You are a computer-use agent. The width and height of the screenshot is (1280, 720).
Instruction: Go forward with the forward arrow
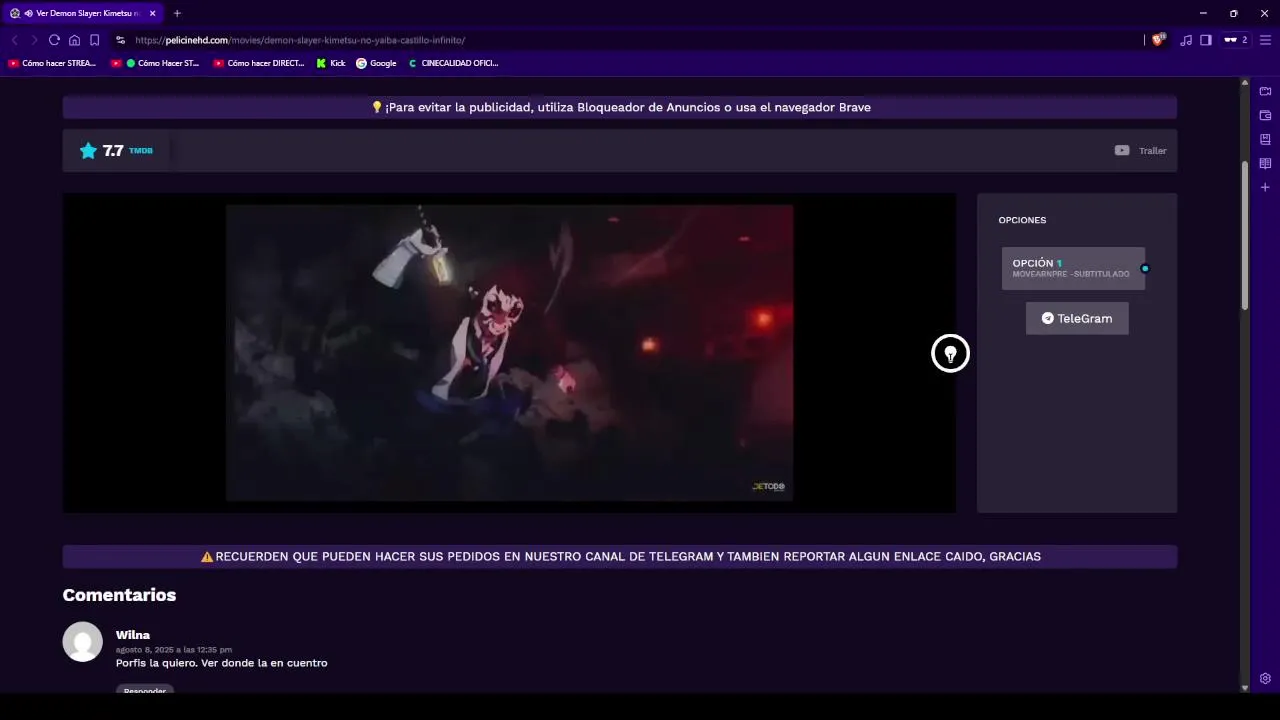(34, 40)
